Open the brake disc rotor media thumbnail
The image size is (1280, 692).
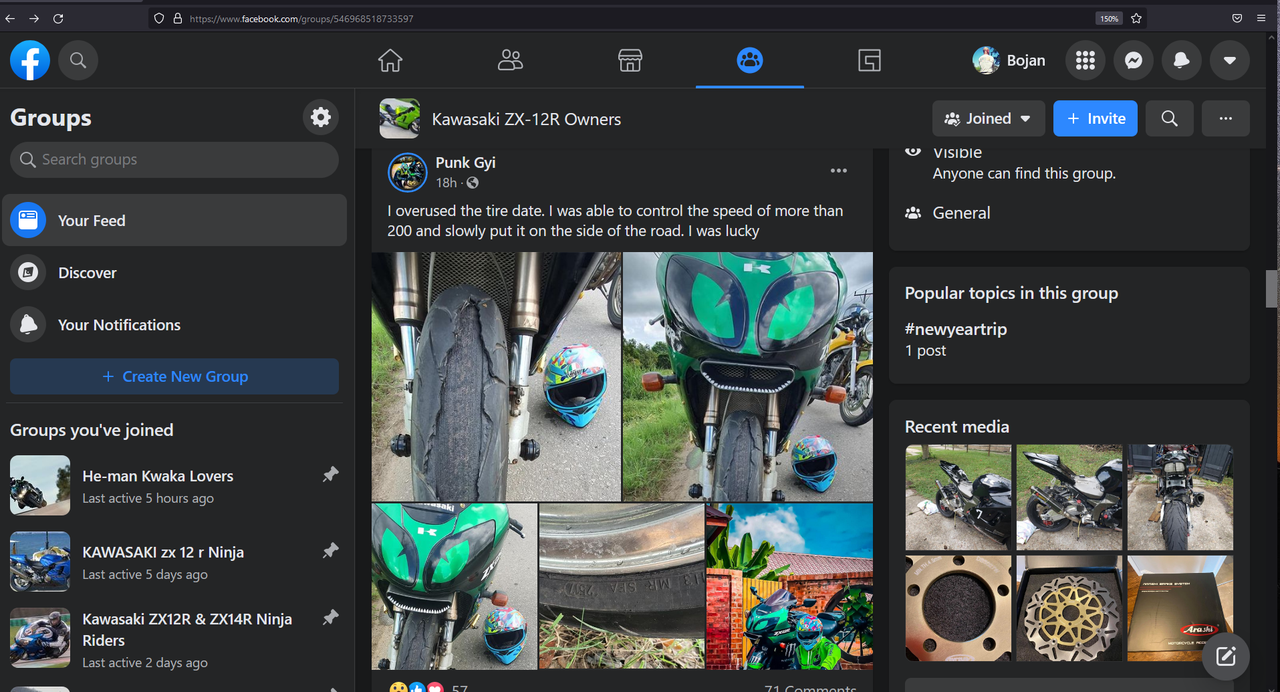pos(1069,608)
